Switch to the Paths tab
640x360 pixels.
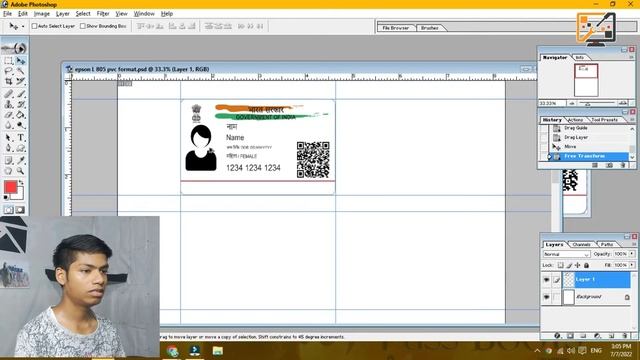[607, 244]
